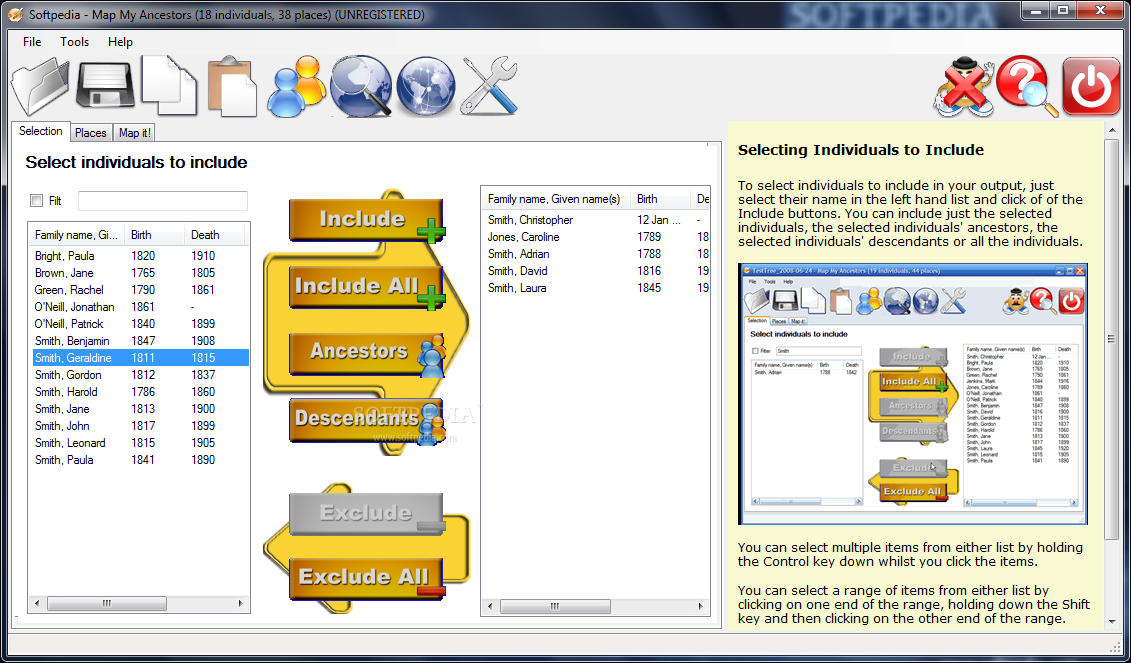Open file with the folder icon
1131x663 pixels.
tap(40, 87)
